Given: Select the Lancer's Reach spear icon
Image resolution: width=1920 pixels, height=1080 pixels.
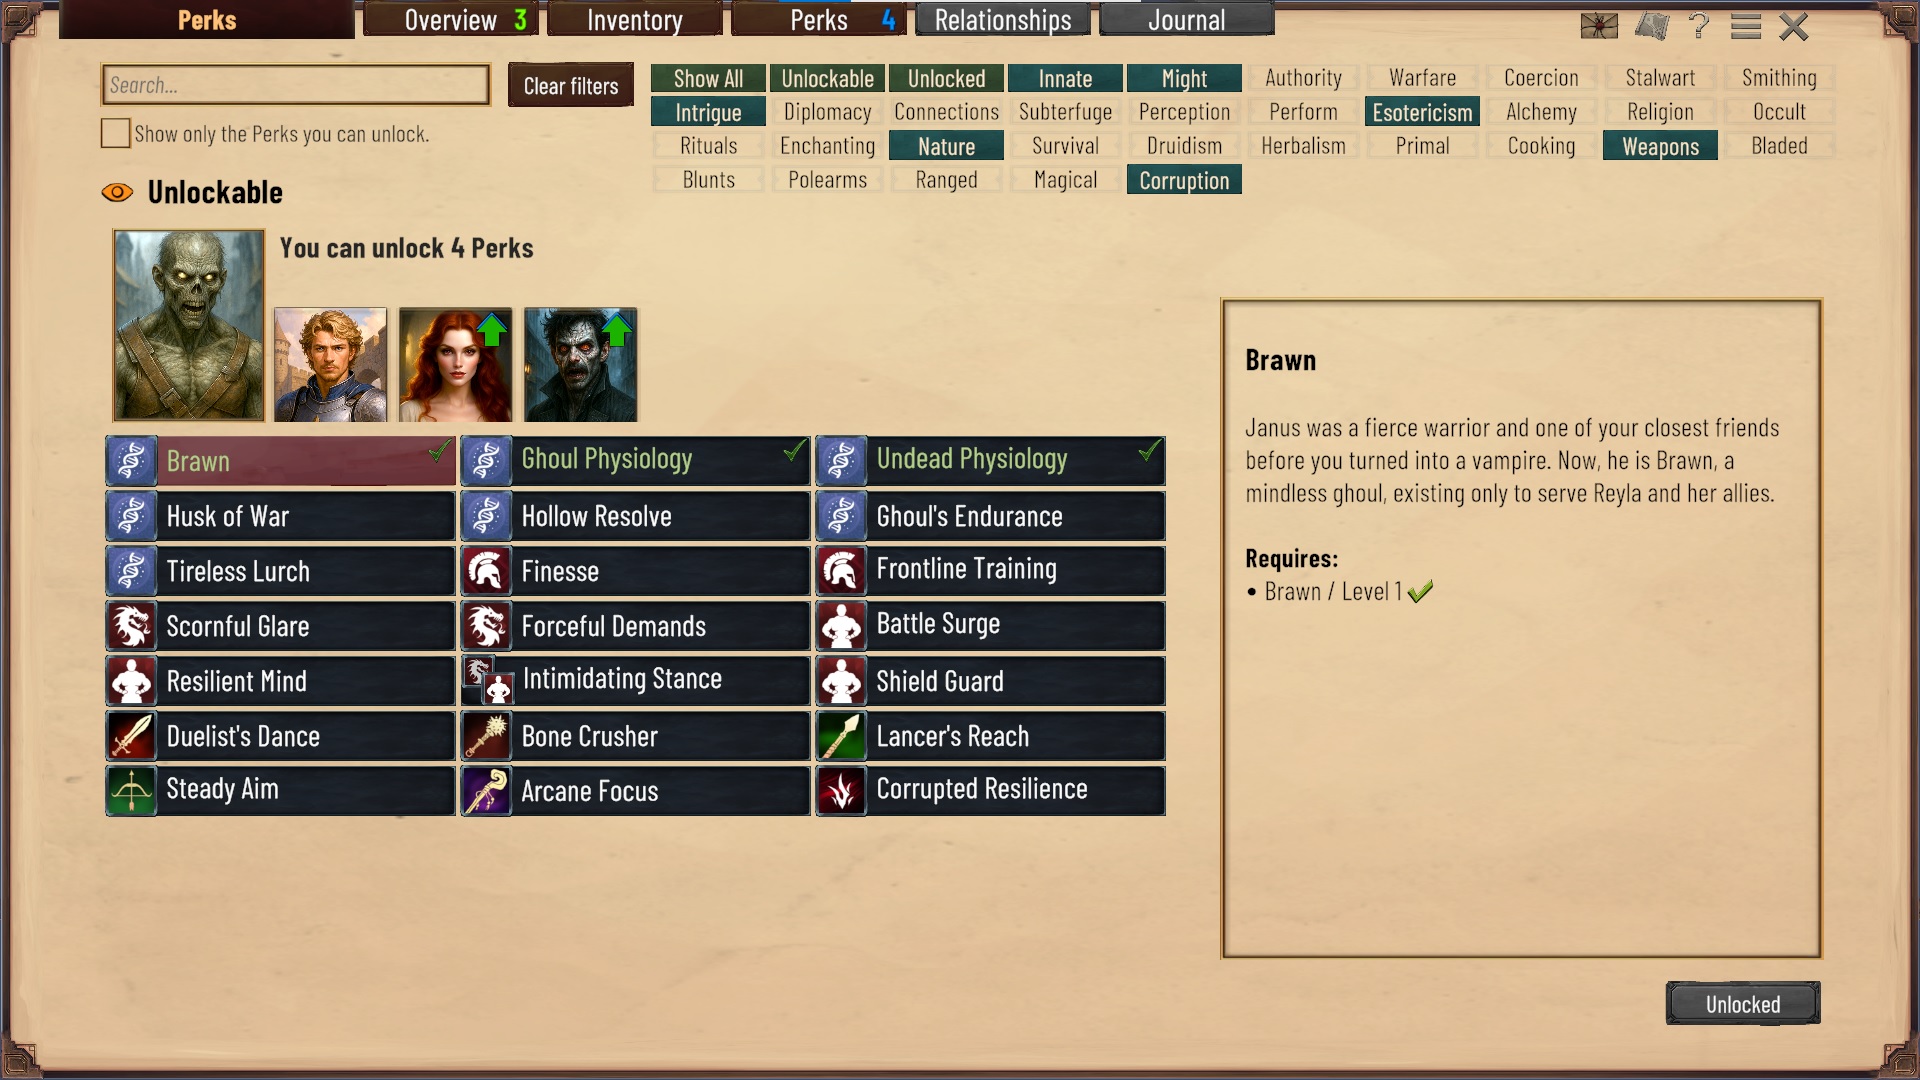Looking at the screenshot, I should click(841, 736).
